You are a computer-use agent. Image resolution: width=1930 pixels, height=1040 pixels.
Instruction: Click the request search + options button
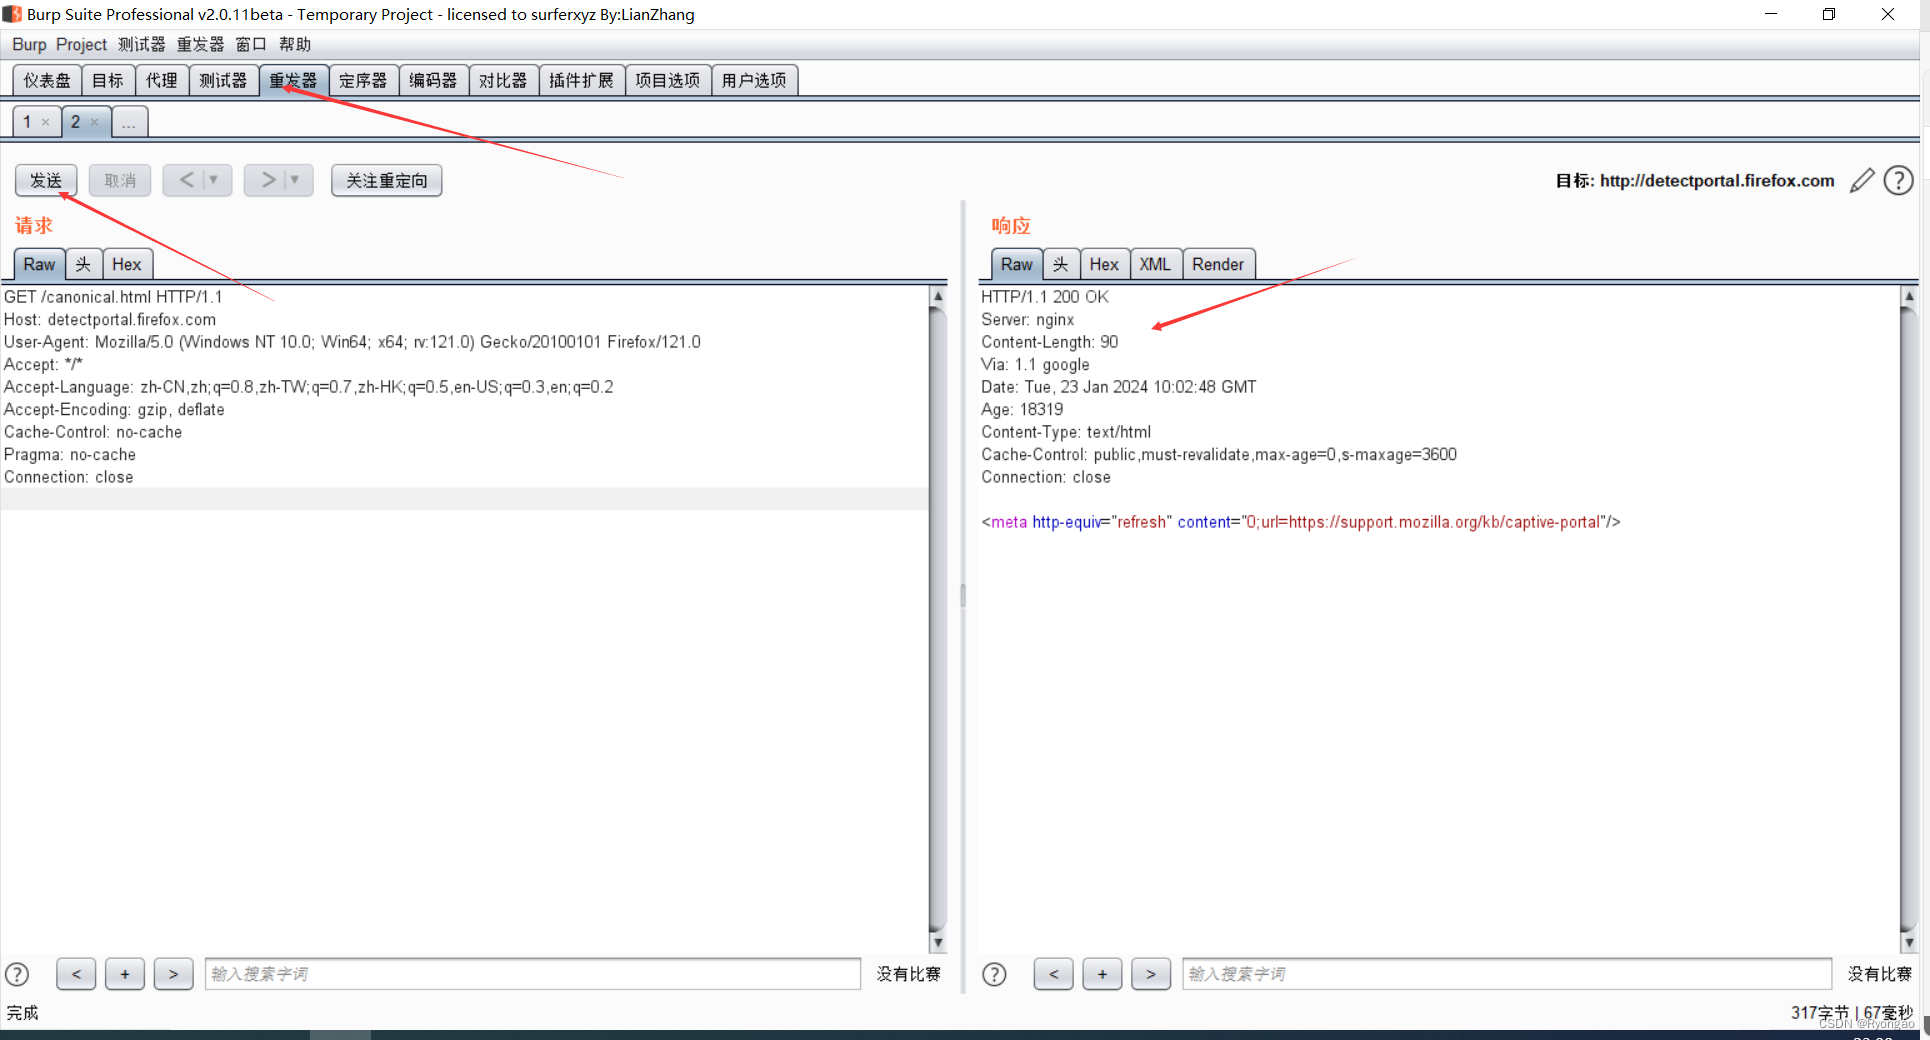pyautogui.click(x=125, y=974)
